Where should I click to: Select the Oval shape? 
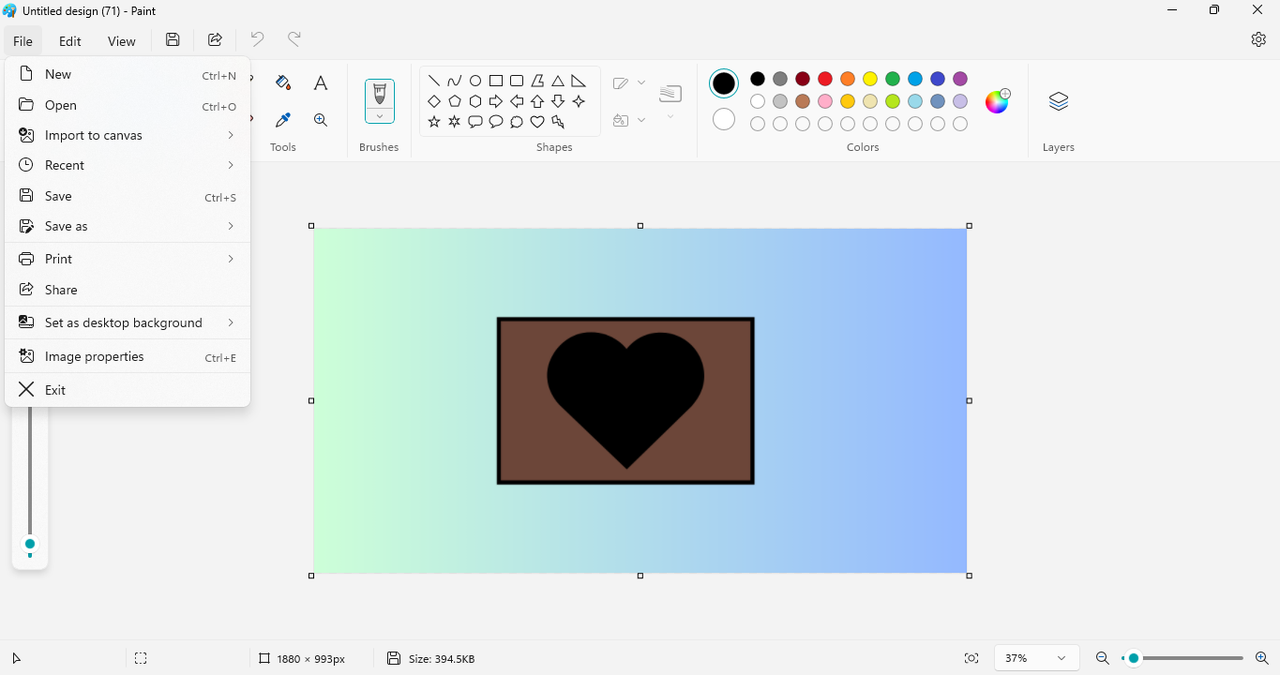coord(476,81)
